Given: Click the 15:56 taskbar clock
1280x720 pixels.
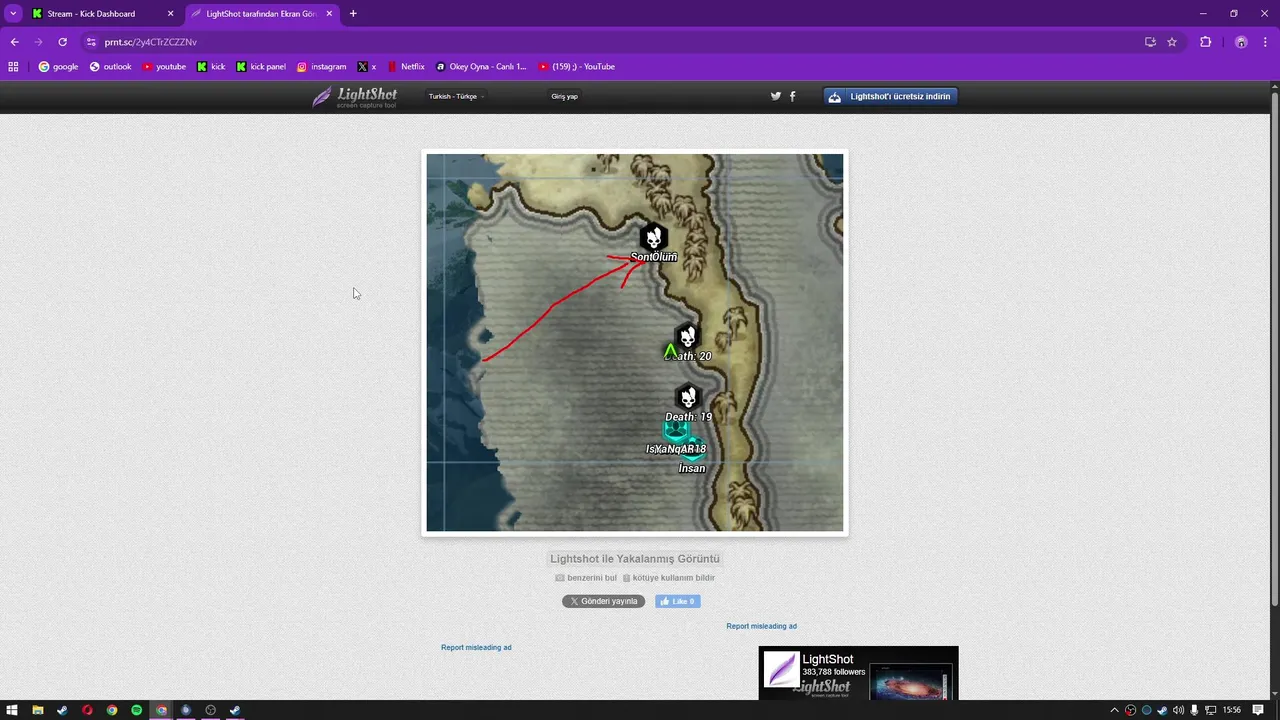Looking at the screenshot, I should (1232, 710).
